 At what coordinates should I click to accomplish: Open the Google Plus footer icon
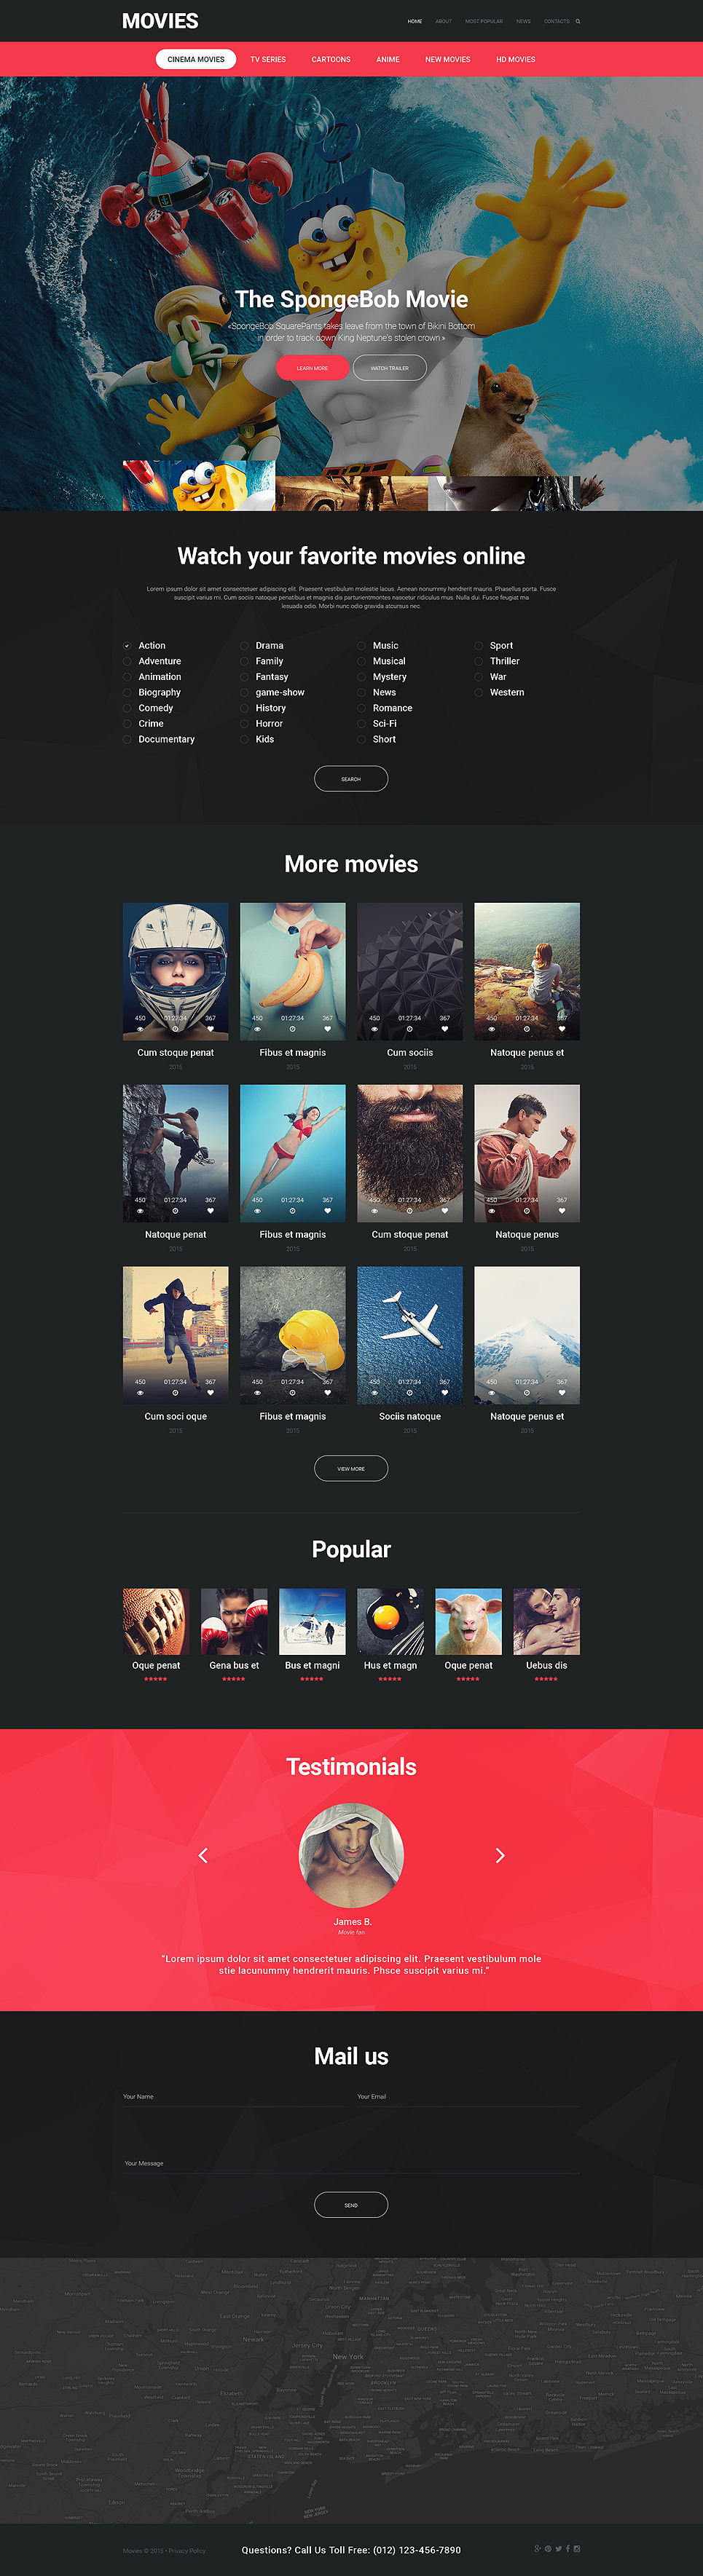[x=538, y=2549]
